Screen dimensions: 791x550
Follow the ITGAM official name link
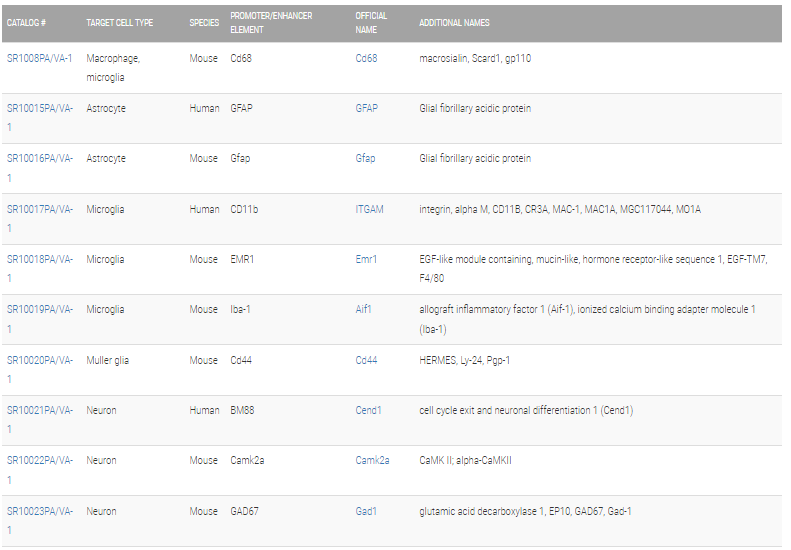pos(369,209)
